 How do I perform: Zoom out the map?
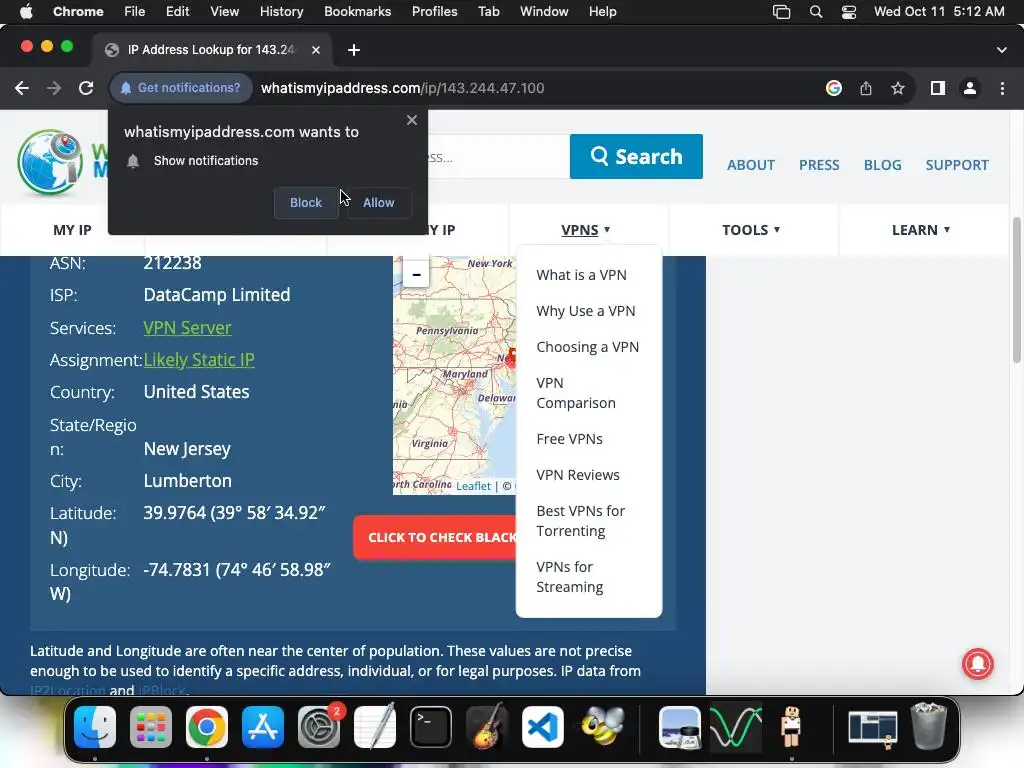[416, 275]
